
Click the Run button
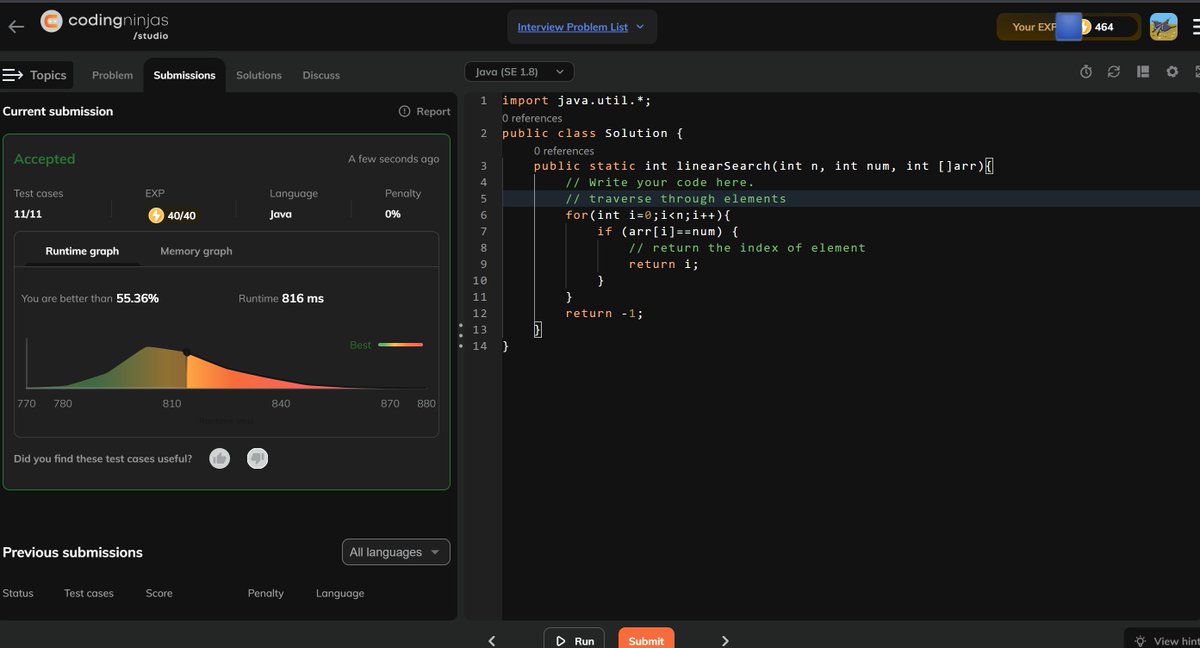574,640
